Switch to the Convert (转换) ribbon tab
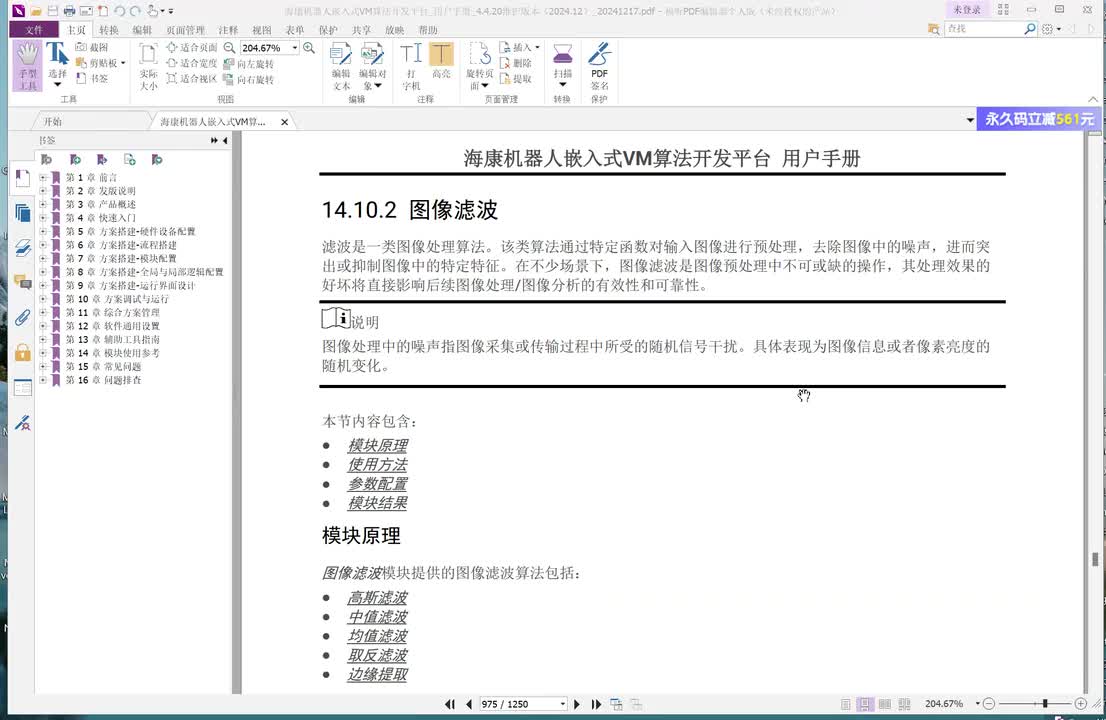 (x=109, y=30)
